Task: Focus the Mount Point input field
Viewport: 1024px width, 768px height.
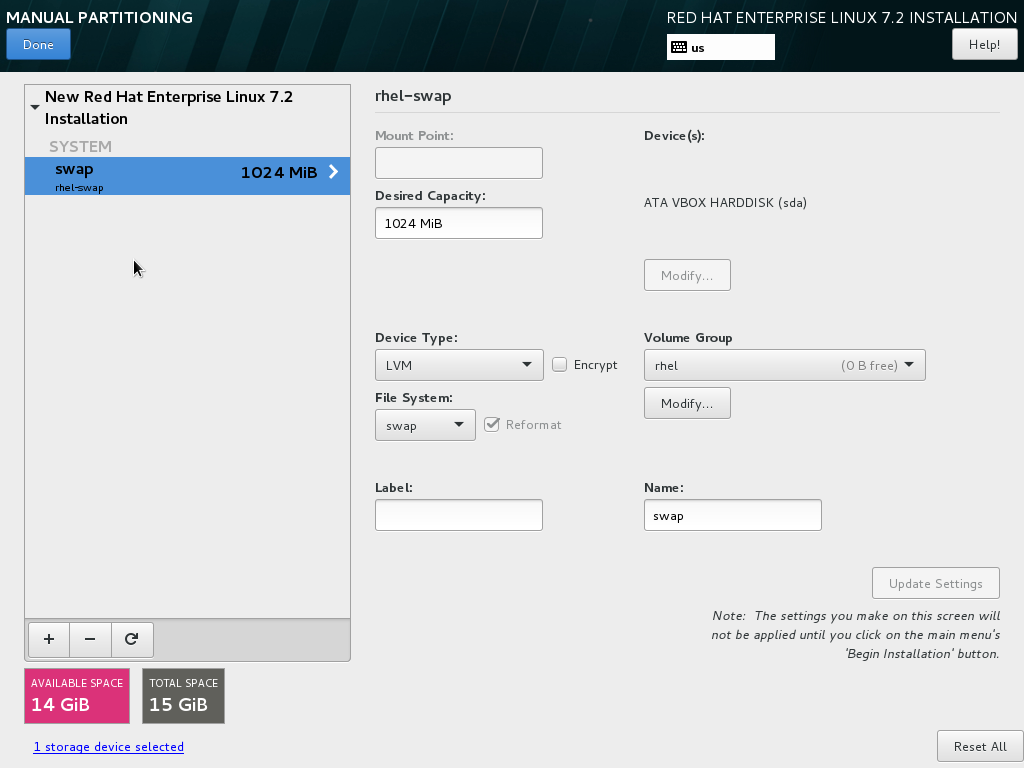Action: coord(458,163)
